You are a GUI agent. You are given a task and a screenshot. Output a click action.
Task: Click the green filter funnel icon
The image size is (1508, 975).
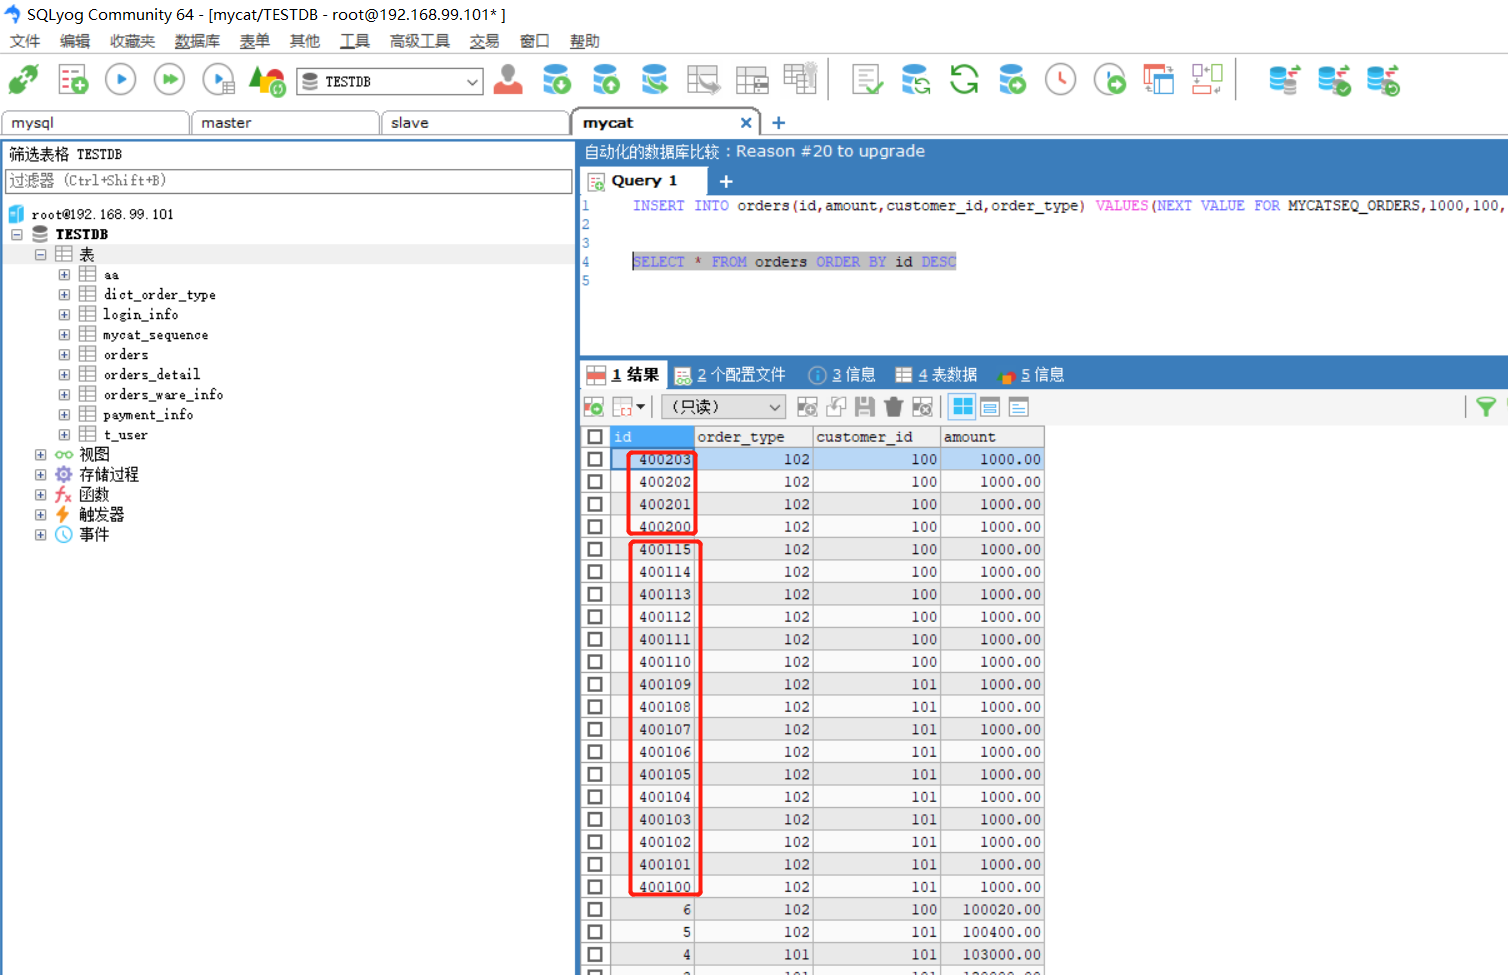pyautogui.click(x=1486, y=406)
